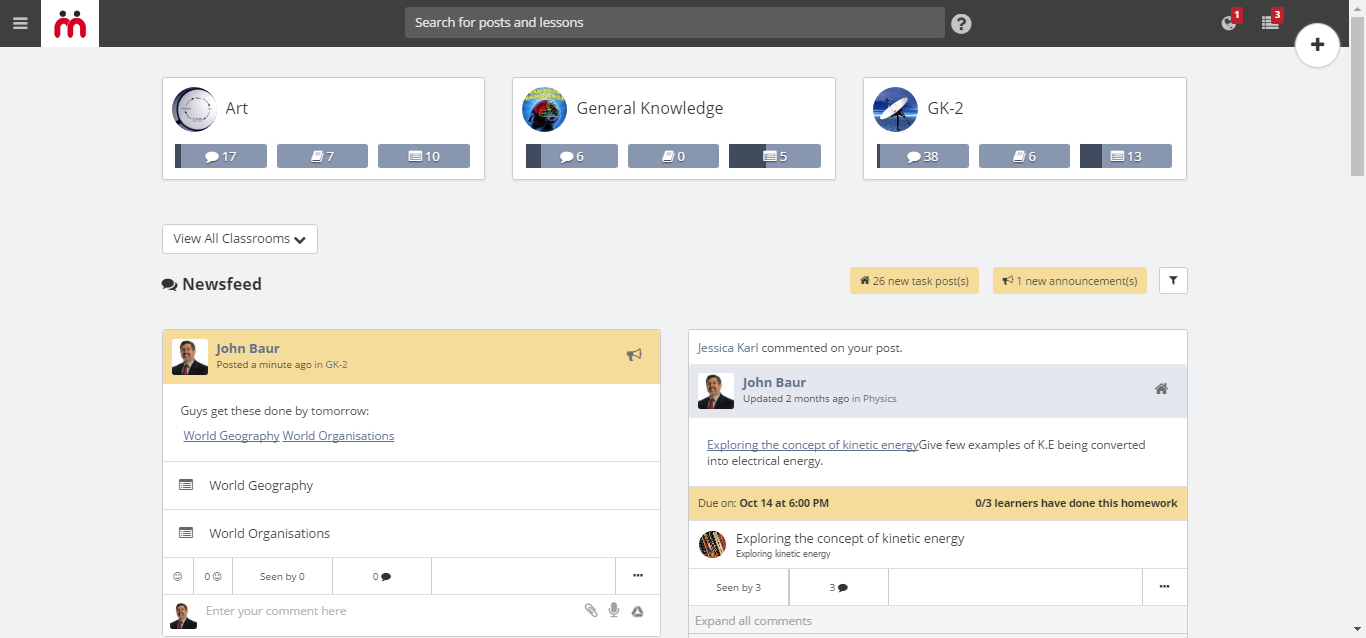Open the newsfeed filter funnel

point(1173,281)
